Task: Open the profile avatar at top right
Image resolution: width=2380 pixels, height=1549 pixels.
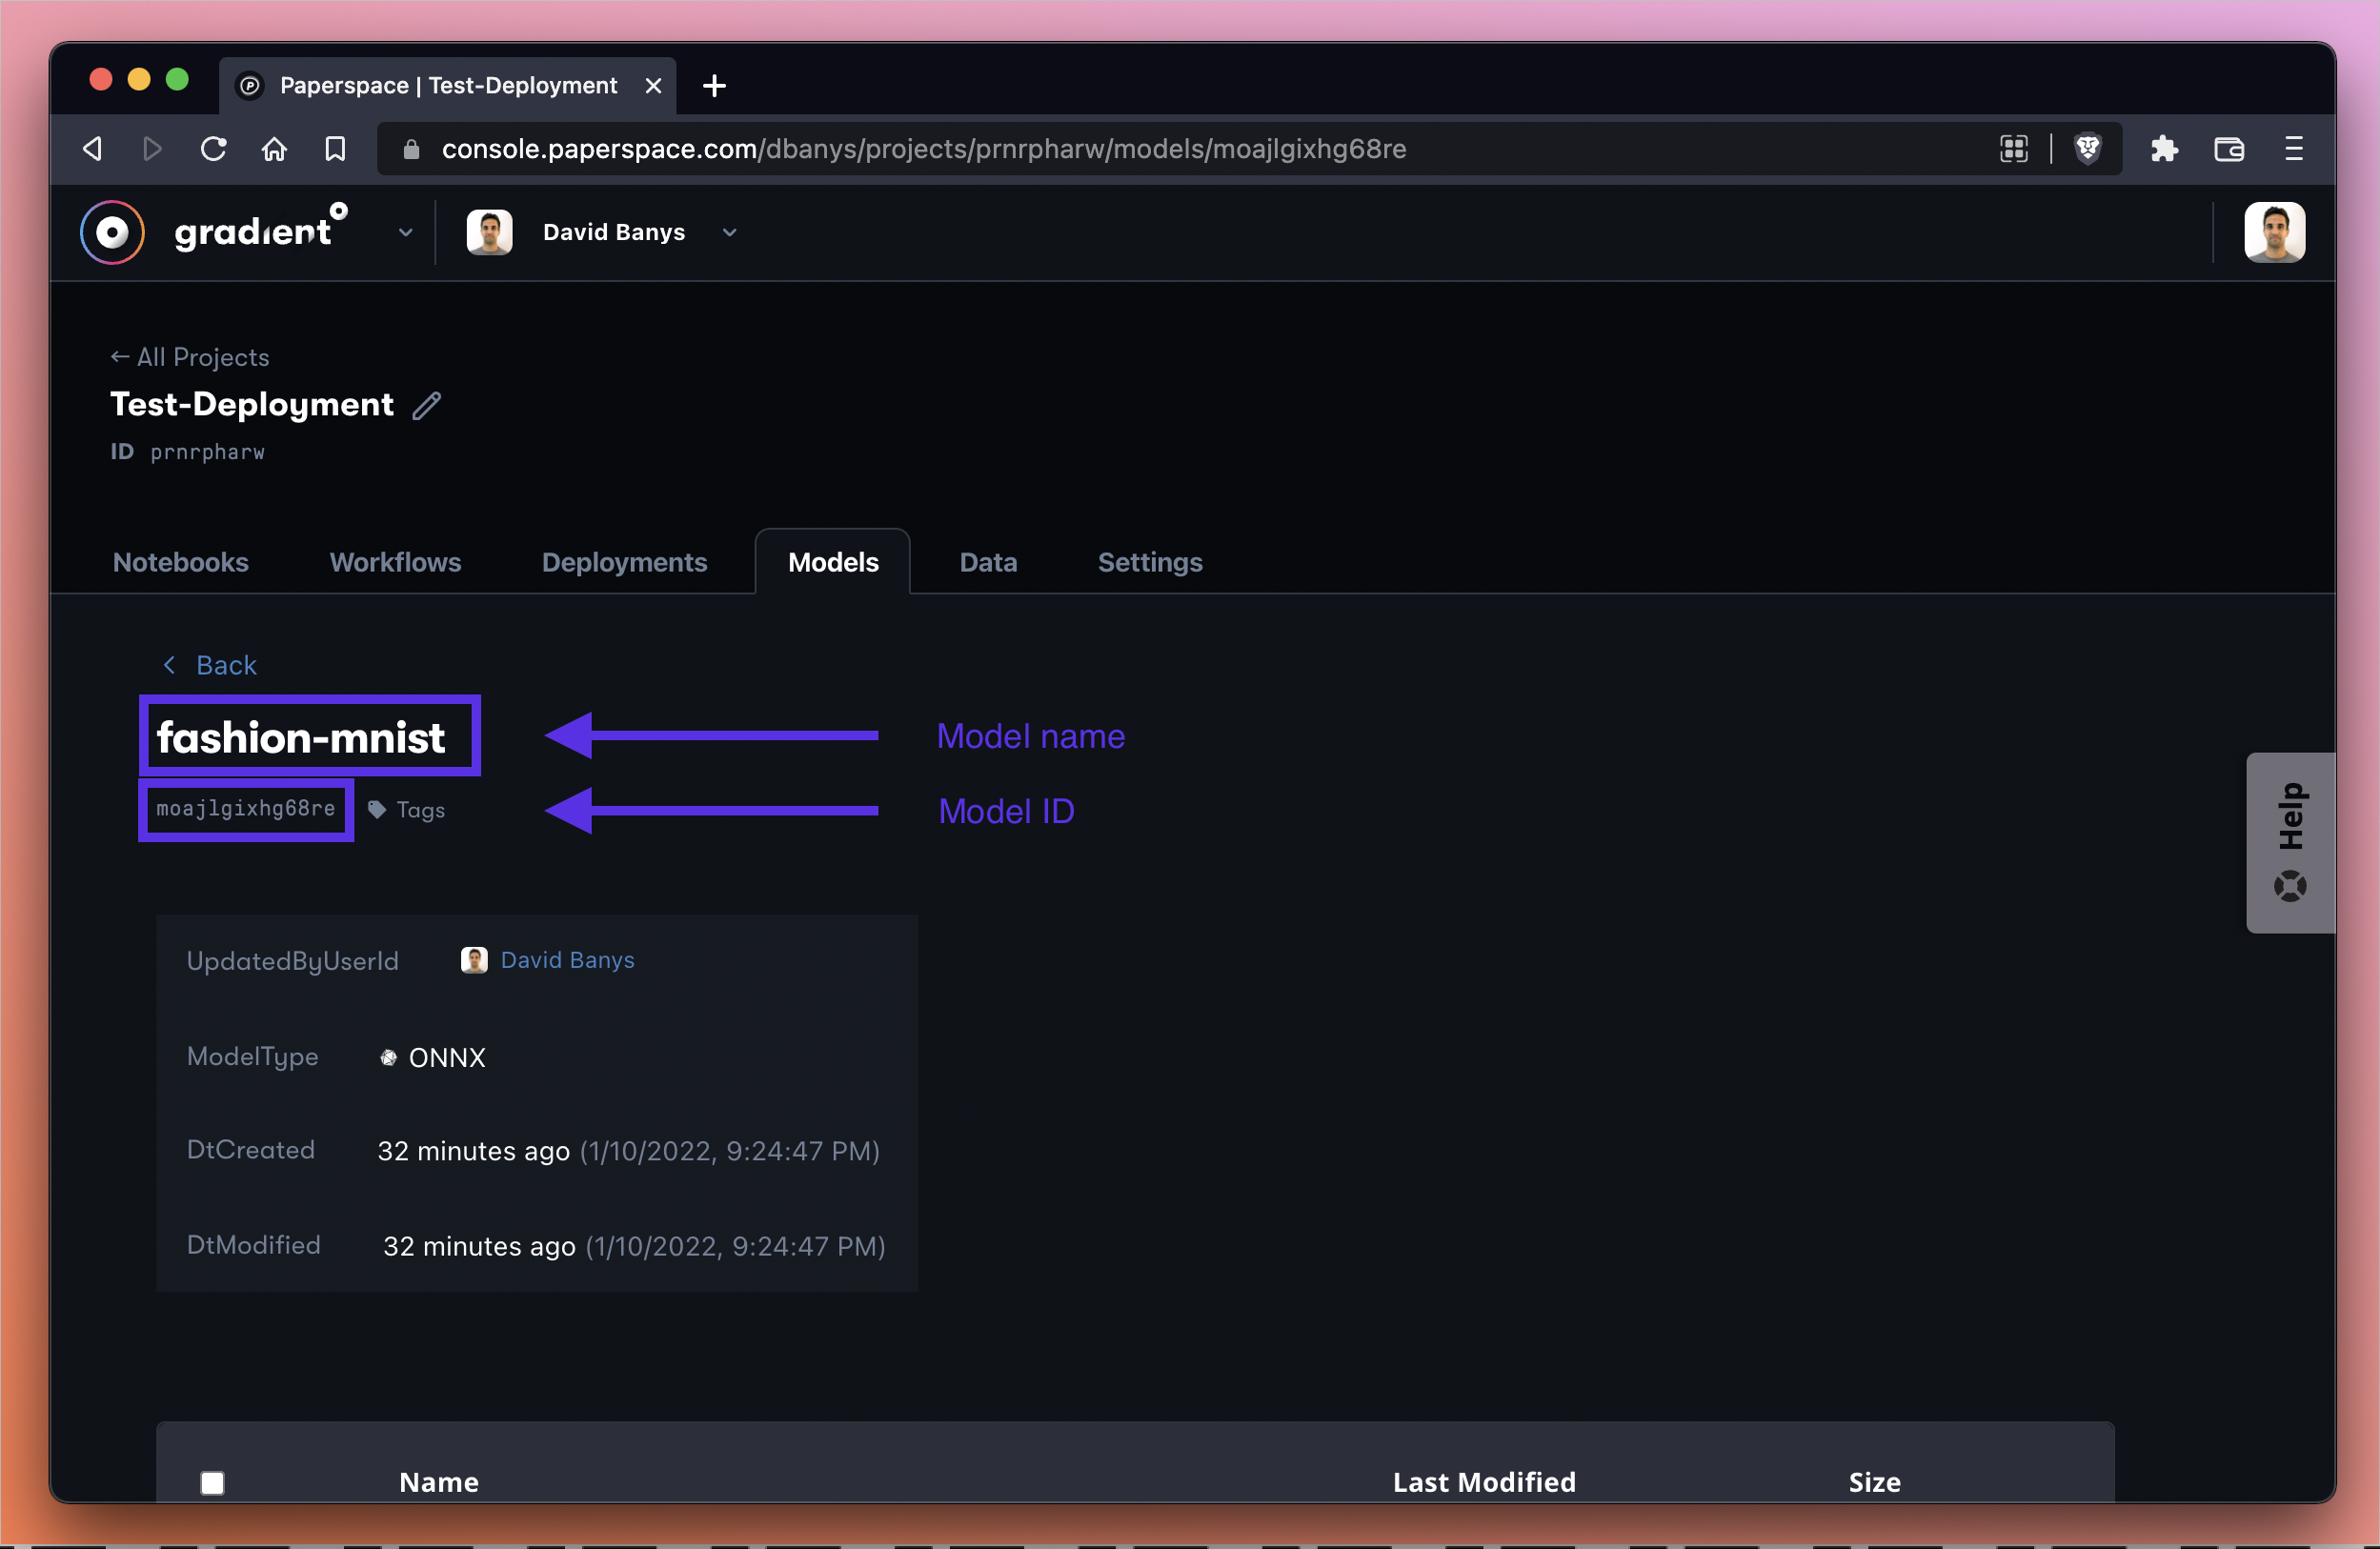Action: click(2274, 232)
